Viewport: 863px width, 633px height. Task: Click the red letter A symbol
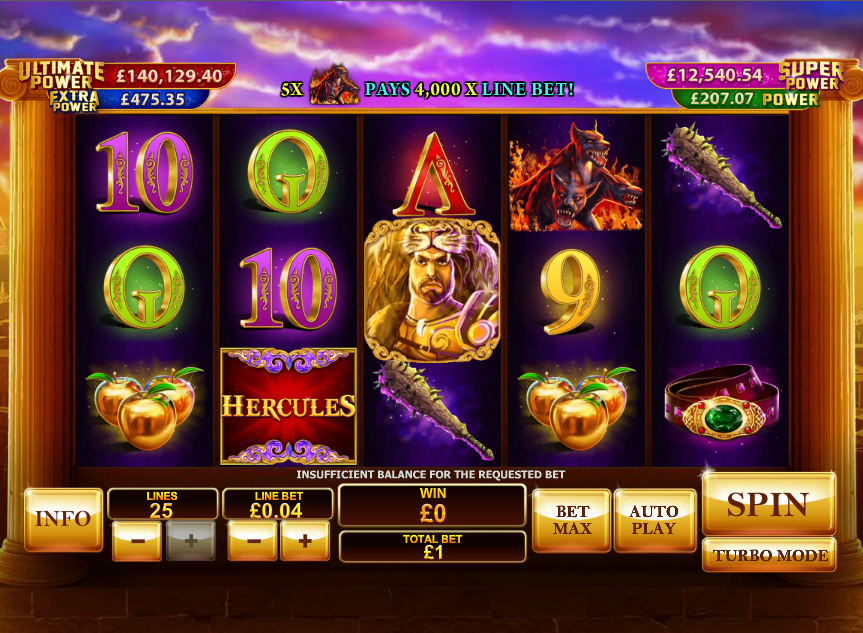pyautogui.click(x=434, y=175)
